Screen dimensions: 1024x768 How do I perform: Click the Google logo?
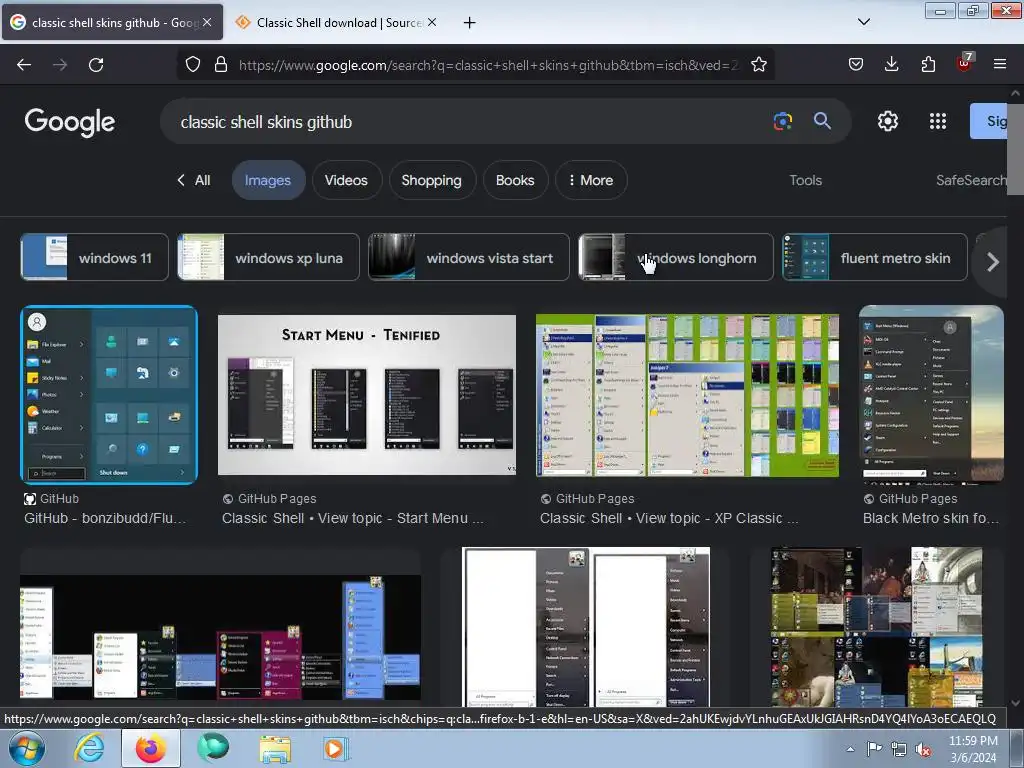pos(70,122)
